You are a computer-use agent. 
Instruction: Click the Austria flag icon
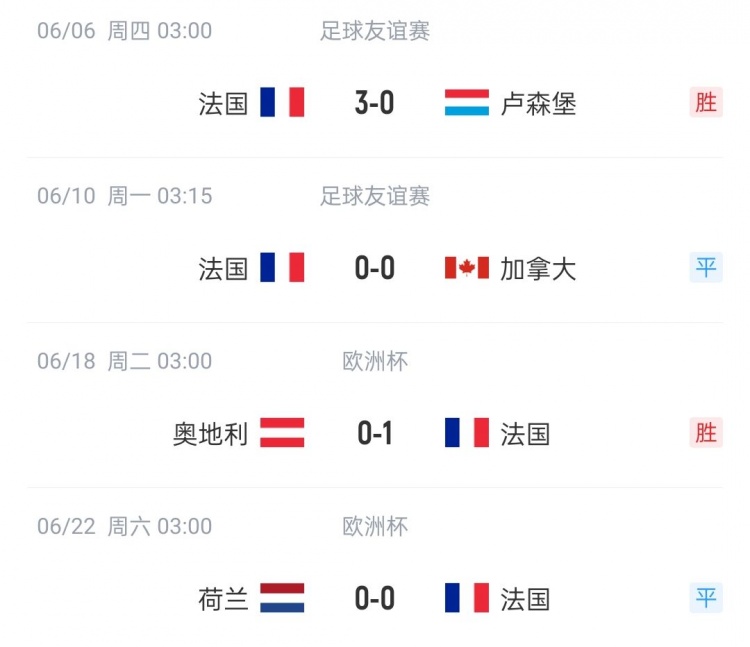(x=282, y=433)
